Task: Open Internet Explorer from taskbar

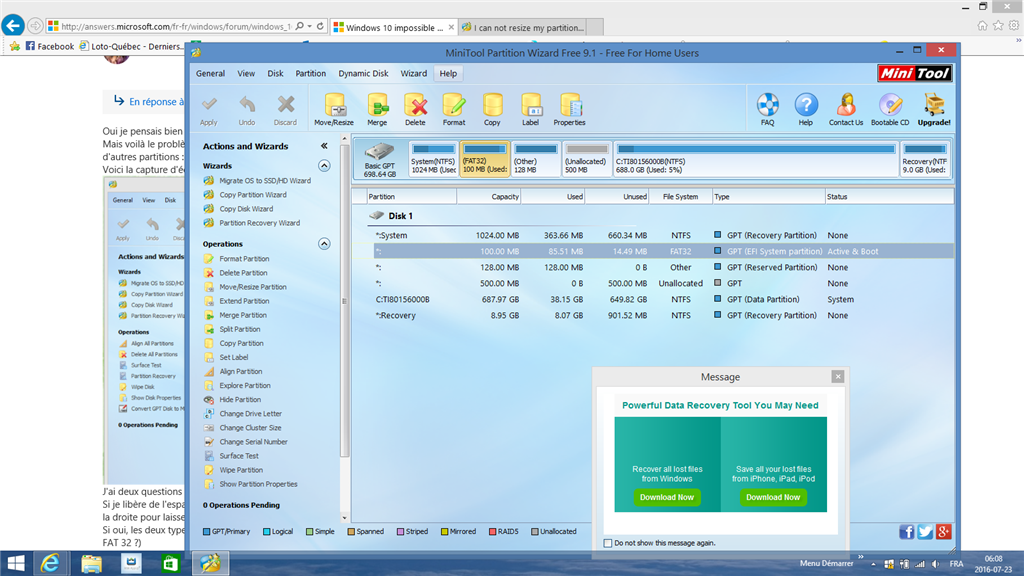Action: click(x=50, y=563)
